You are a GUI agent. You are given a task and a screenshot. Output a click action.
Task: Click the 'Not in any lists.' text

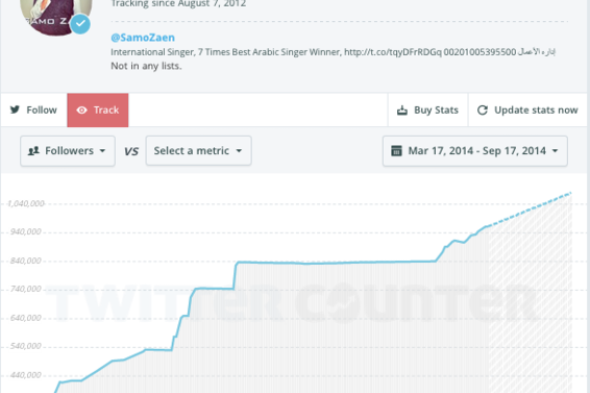click(x=146, y=66)
